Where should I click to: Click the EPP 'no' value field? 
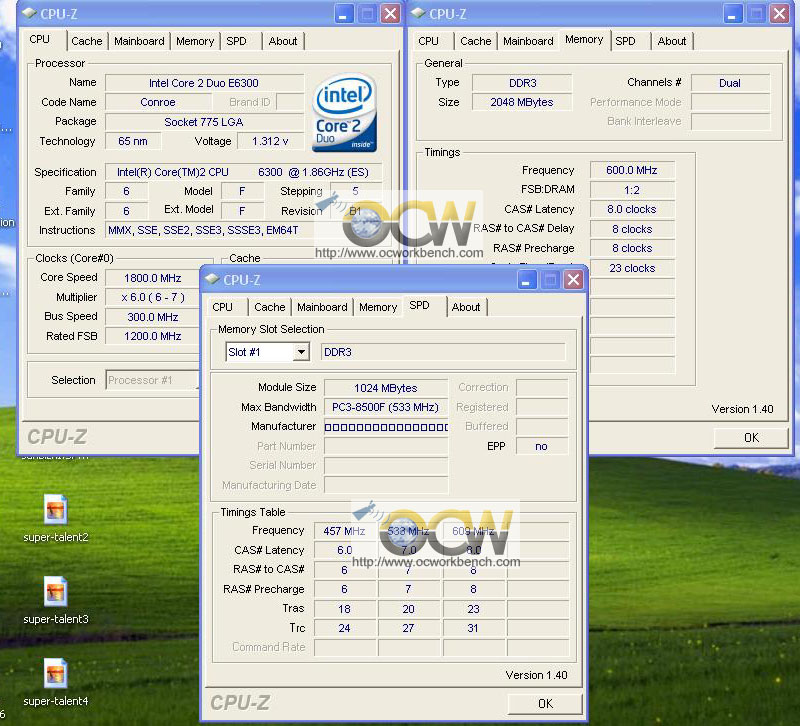pos(541,446)
